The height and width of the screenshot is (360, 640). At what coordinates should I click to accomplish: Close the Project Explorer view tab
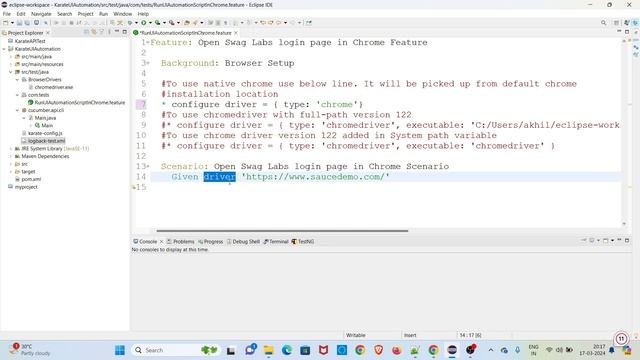[x=48, y=33]
